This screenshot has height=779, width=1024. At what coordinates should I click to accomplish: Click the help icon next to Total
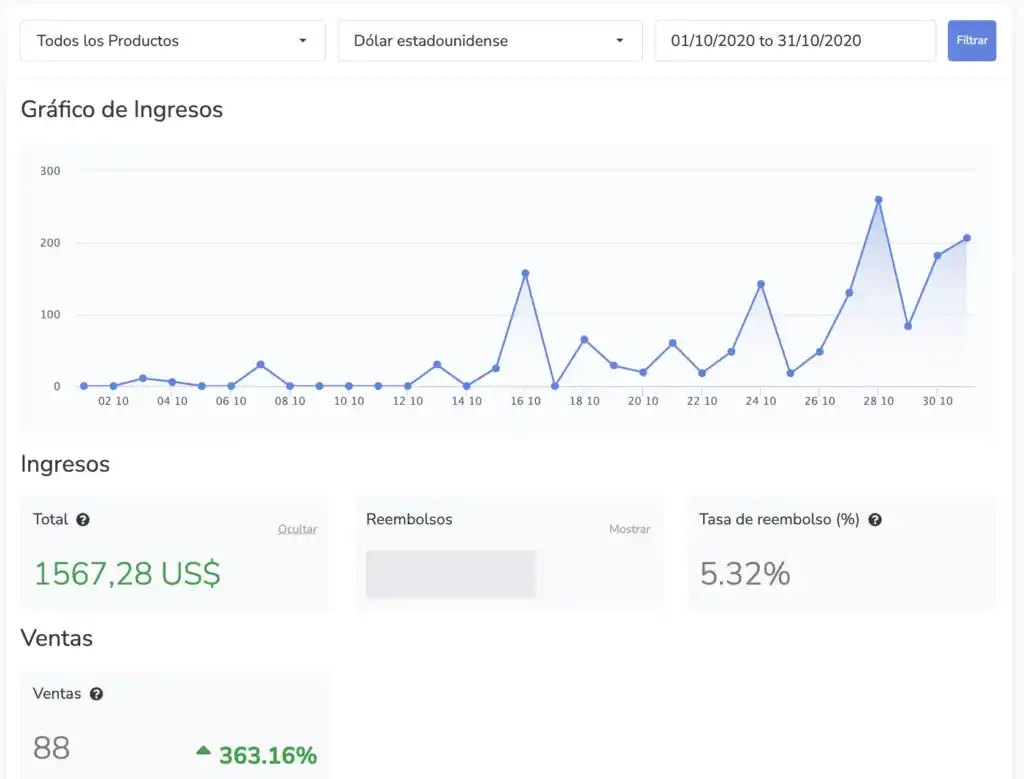[x=83, y=520]
